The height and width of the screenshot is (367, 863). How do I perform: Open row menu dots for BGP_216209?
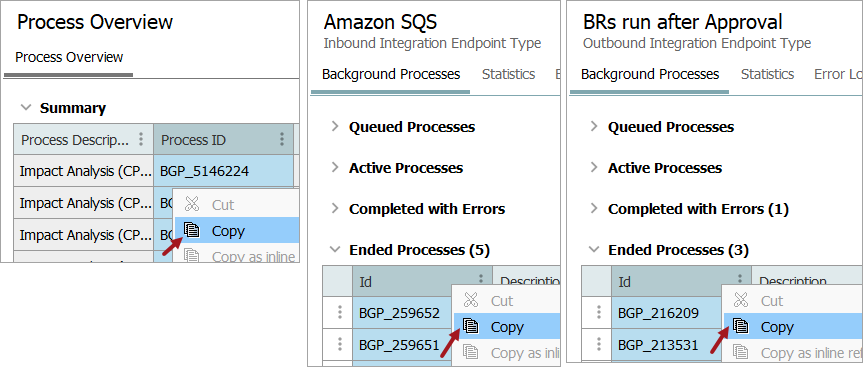pos(598,313)
